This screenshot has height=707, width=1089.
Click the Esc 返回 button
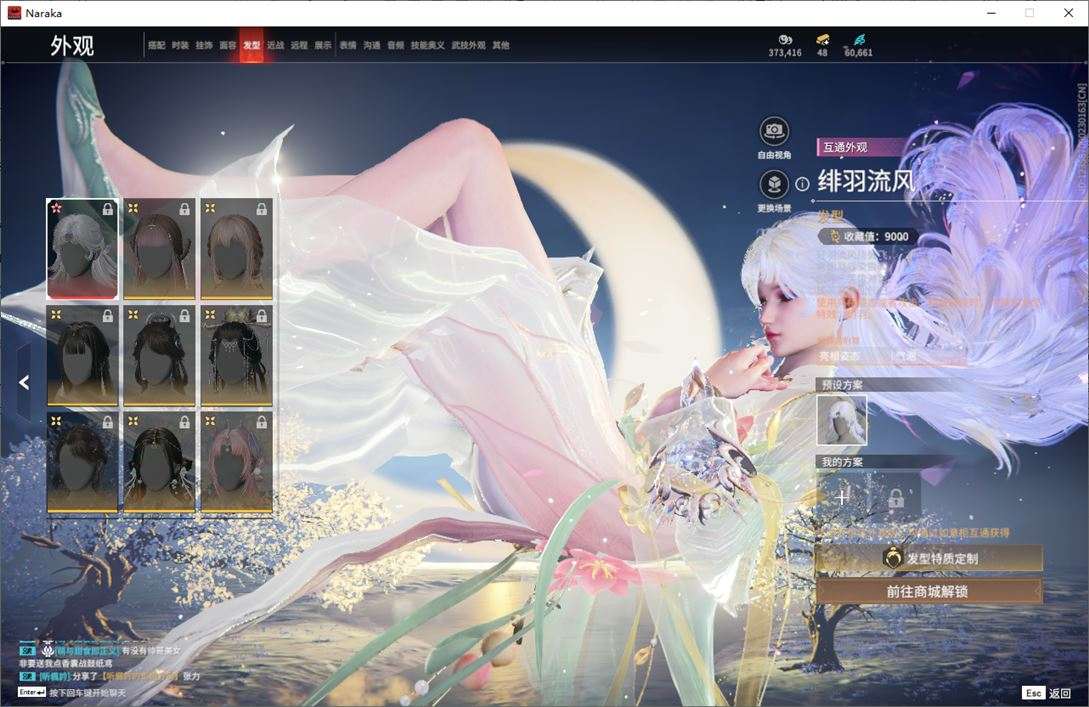(x=1046, y=693)
